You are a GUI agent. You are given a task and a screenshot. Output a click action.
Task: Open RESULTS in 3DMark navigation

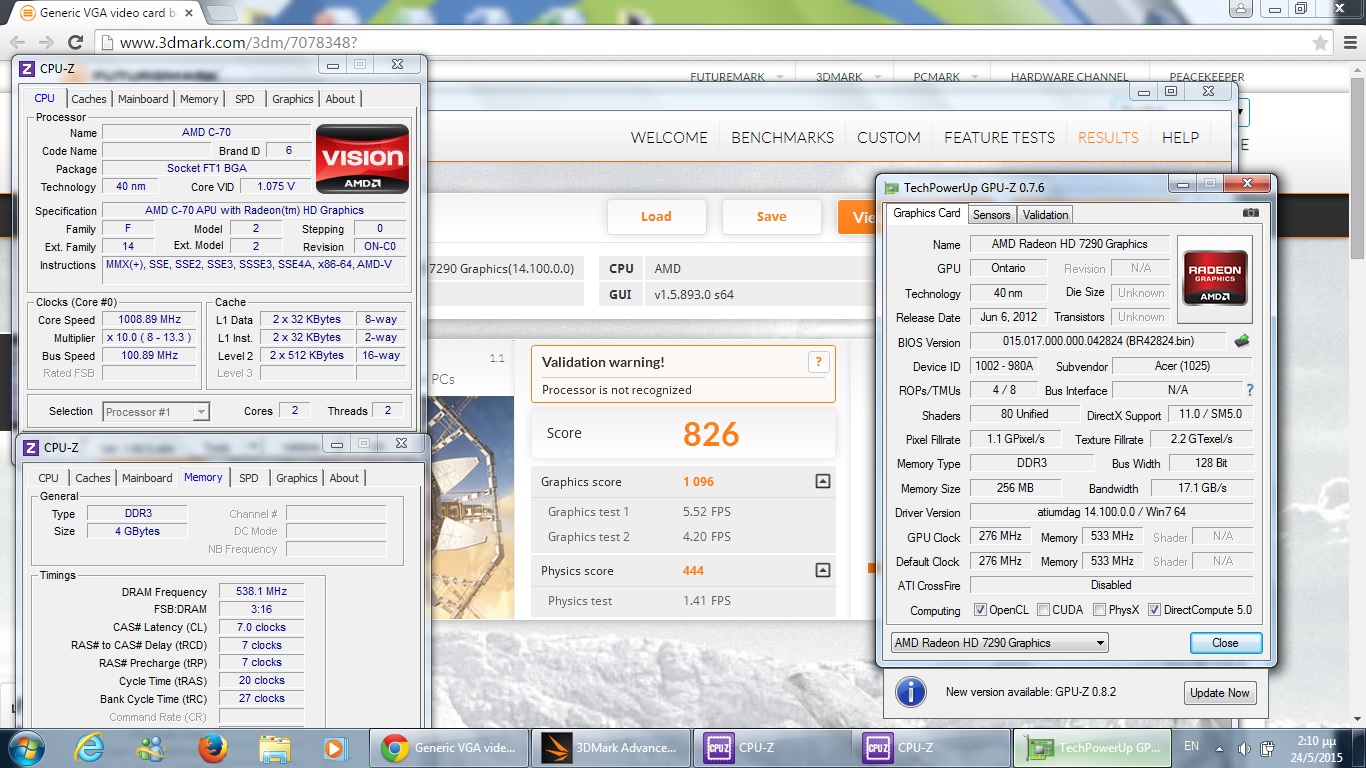(x=1108, y=138)
